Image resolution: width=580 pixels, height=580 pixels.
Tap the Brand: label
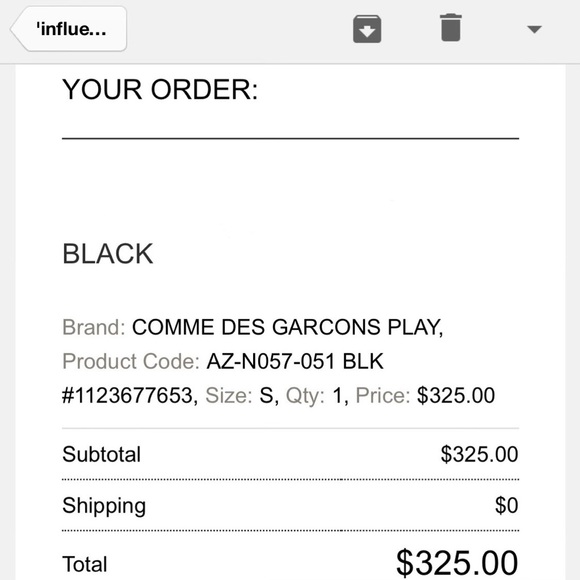[94, 327]
